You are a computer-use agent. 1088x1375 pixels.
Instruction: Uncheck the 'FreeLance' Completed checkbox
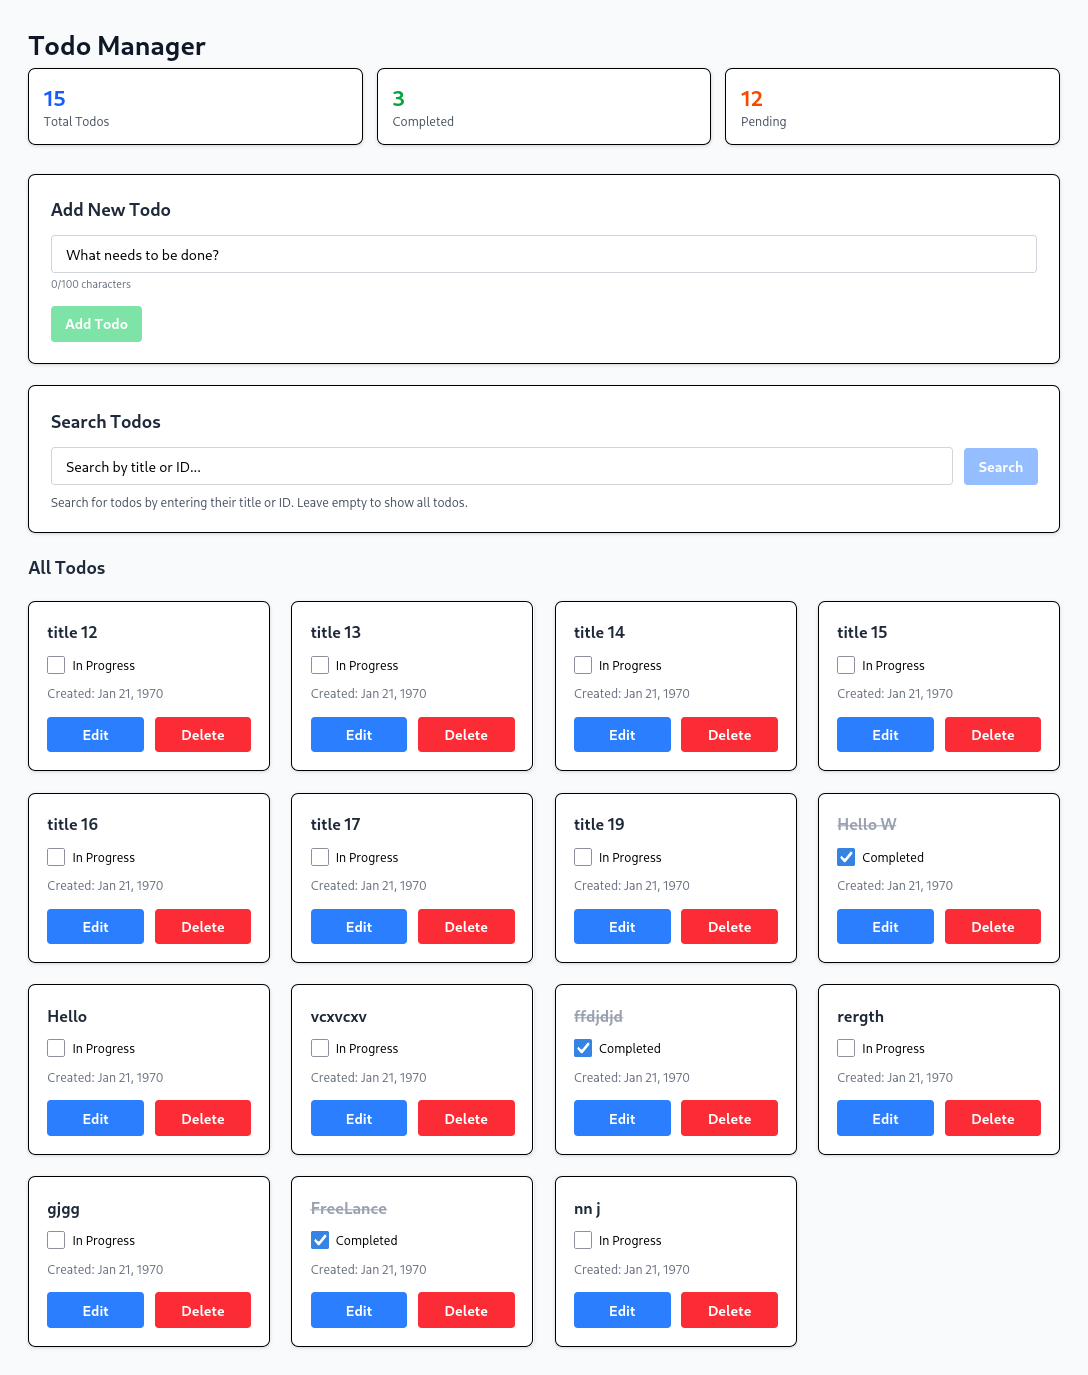320,1240
